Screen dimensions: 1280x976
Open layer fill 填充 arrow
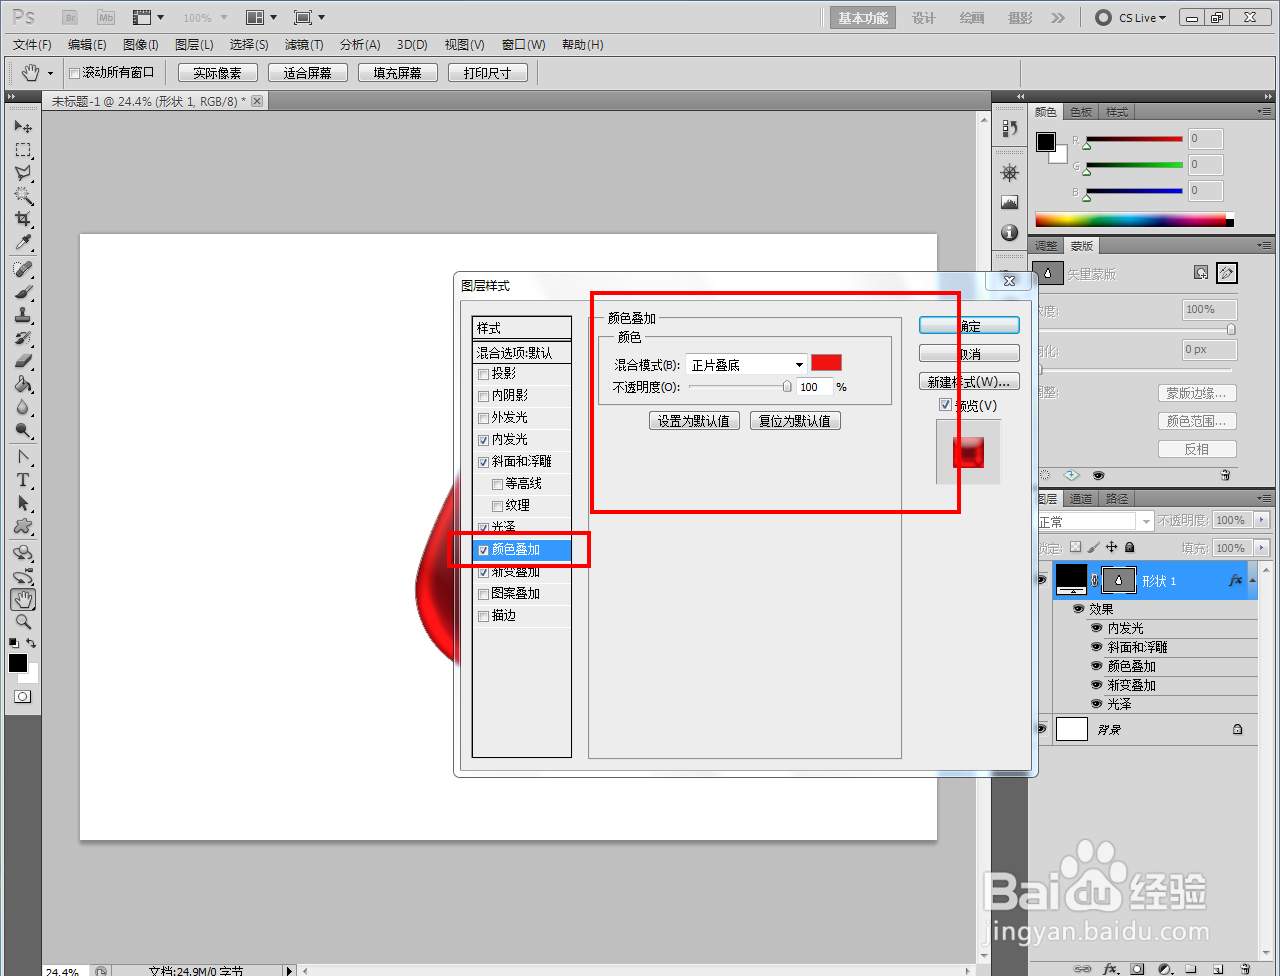(1260, 548)
